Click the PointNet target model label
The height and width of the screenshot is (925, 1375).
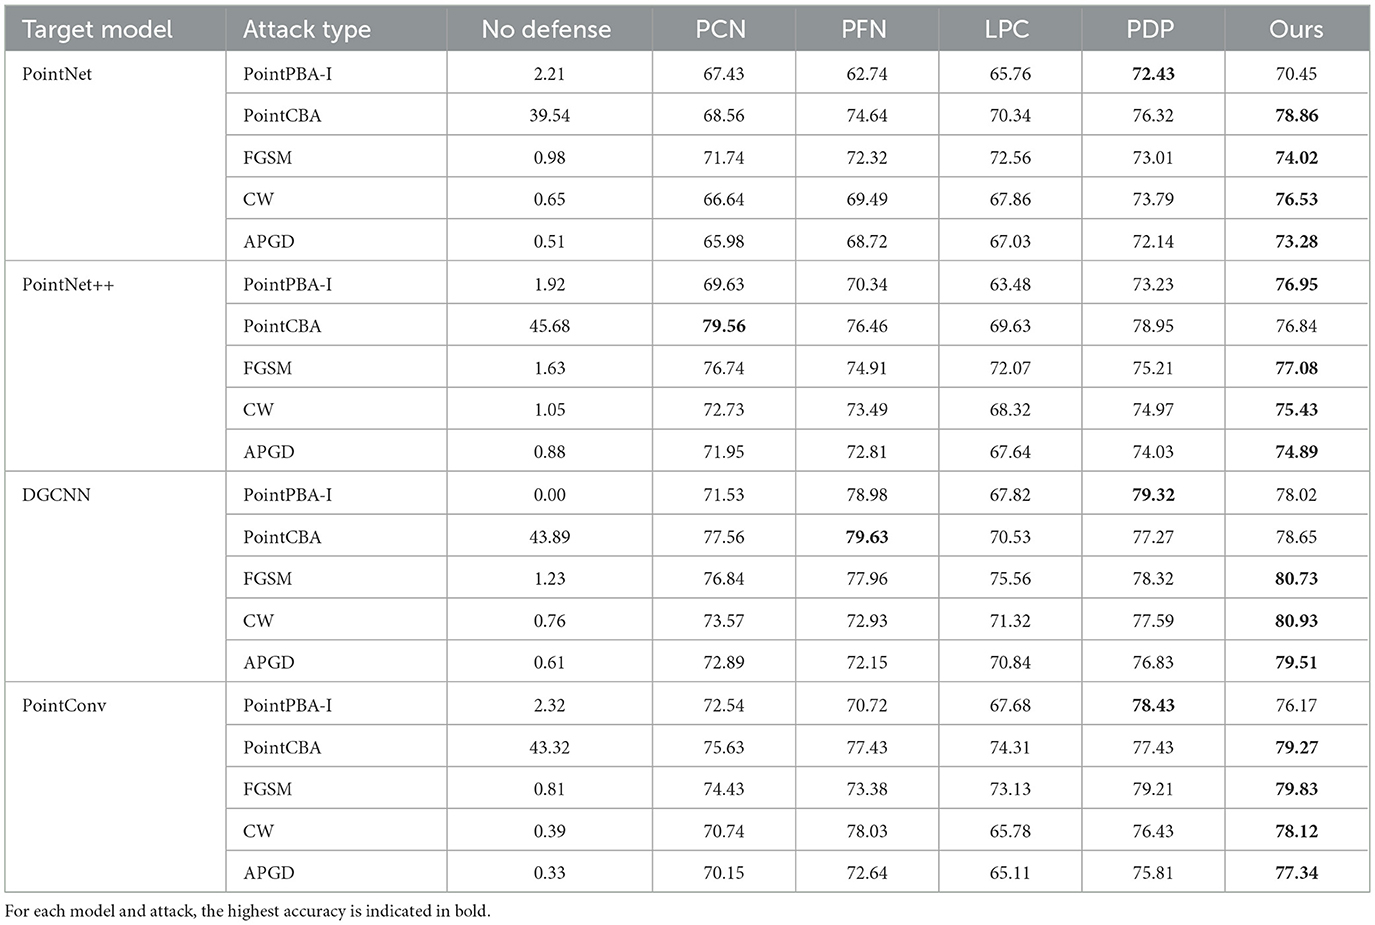[x=57, y=74]
